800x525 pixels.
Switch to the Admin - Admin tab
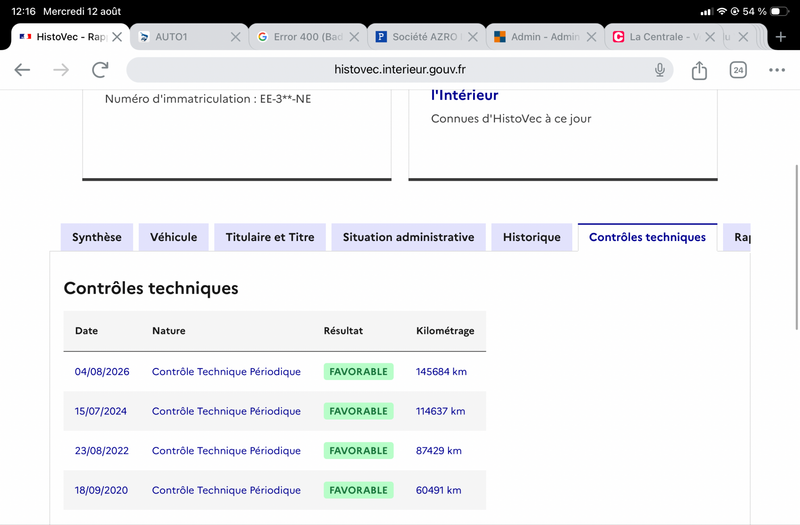tap(537, 37)
